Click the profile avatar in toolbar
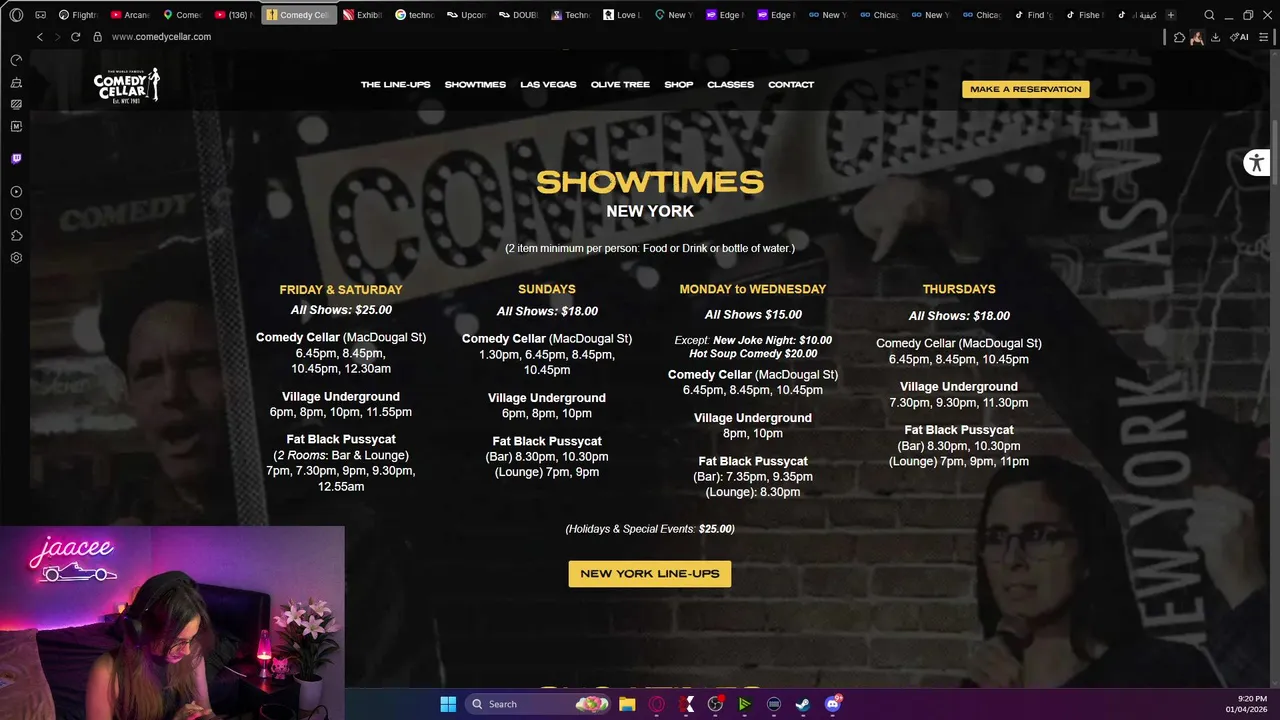Image resolution: width=1280 pixels, height=720 pixels. pos(1196,37)
